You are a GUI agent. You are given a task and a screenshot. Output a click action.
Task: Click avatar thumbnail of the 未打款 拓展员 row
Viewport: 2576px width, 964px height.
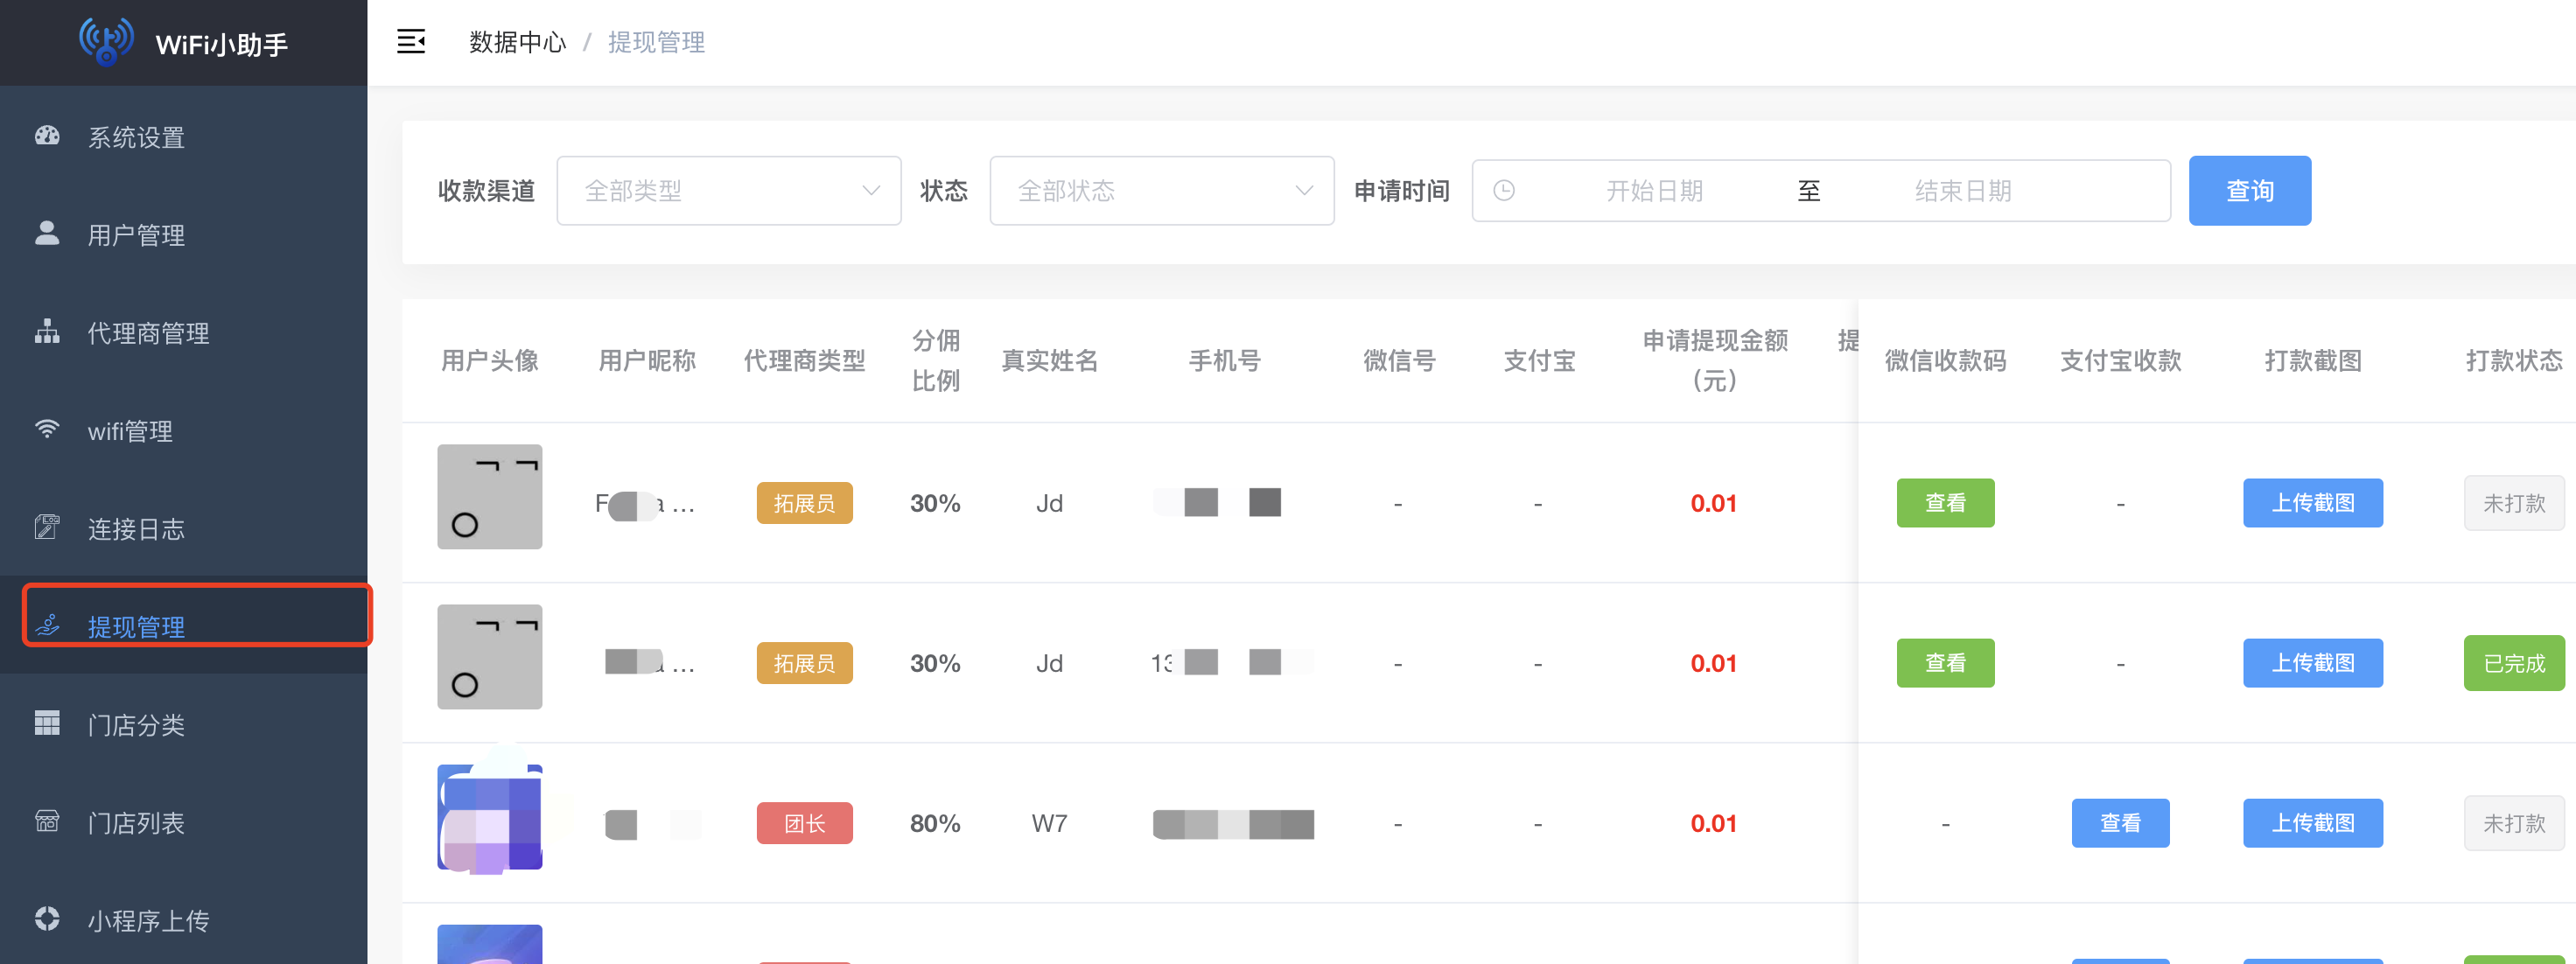[490, 497]
